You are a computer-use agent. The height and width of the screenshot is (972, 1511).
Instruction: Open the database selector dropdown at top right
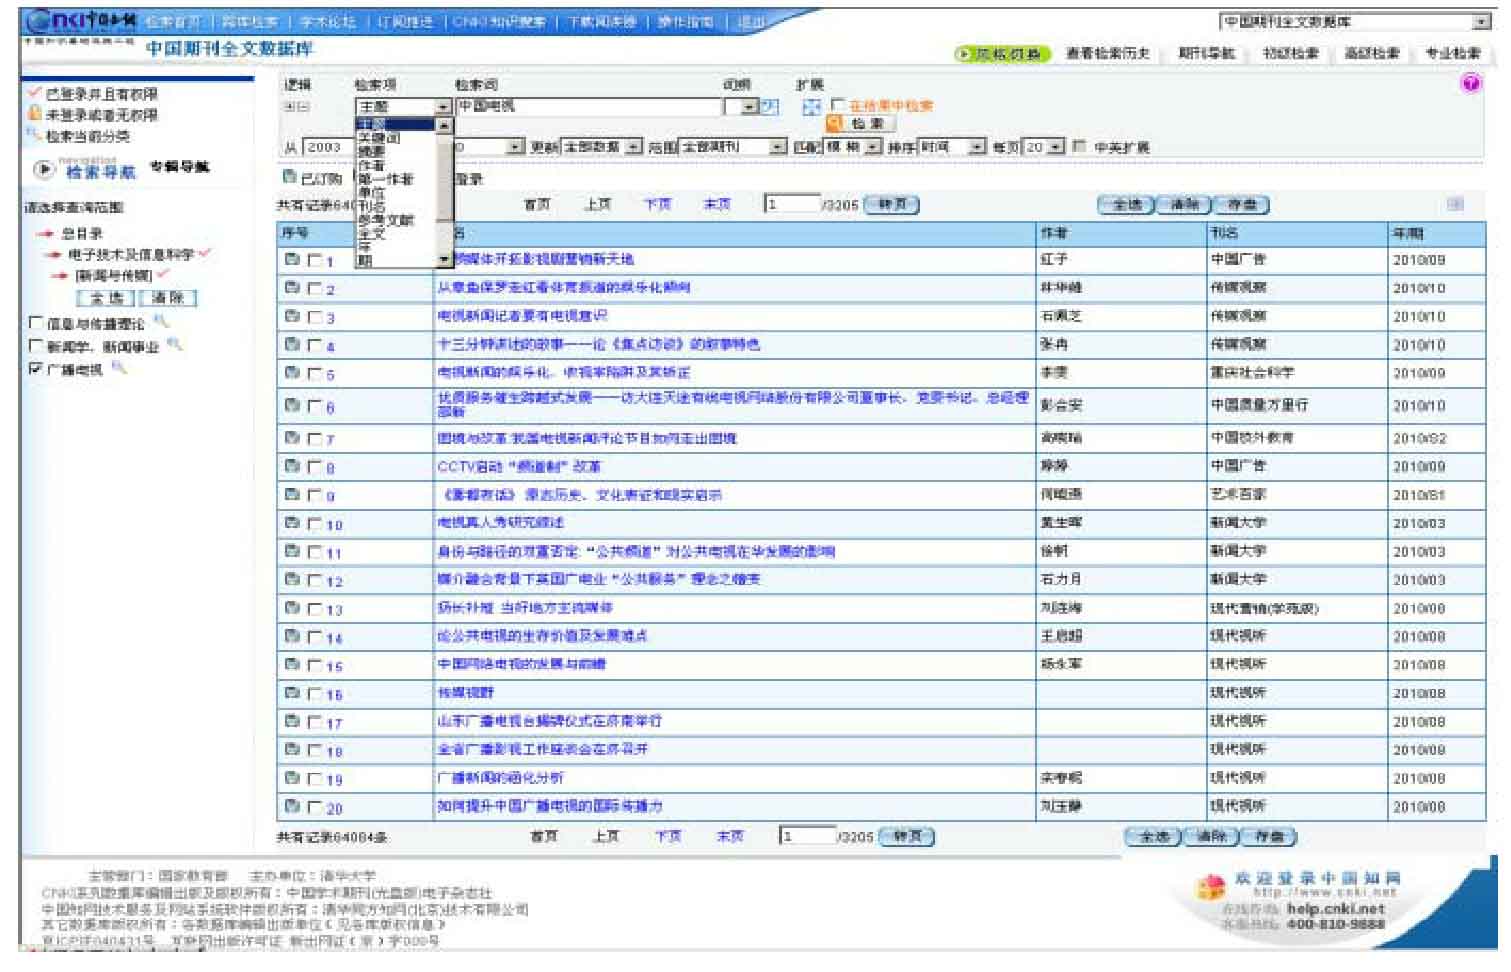point(1354,21)
